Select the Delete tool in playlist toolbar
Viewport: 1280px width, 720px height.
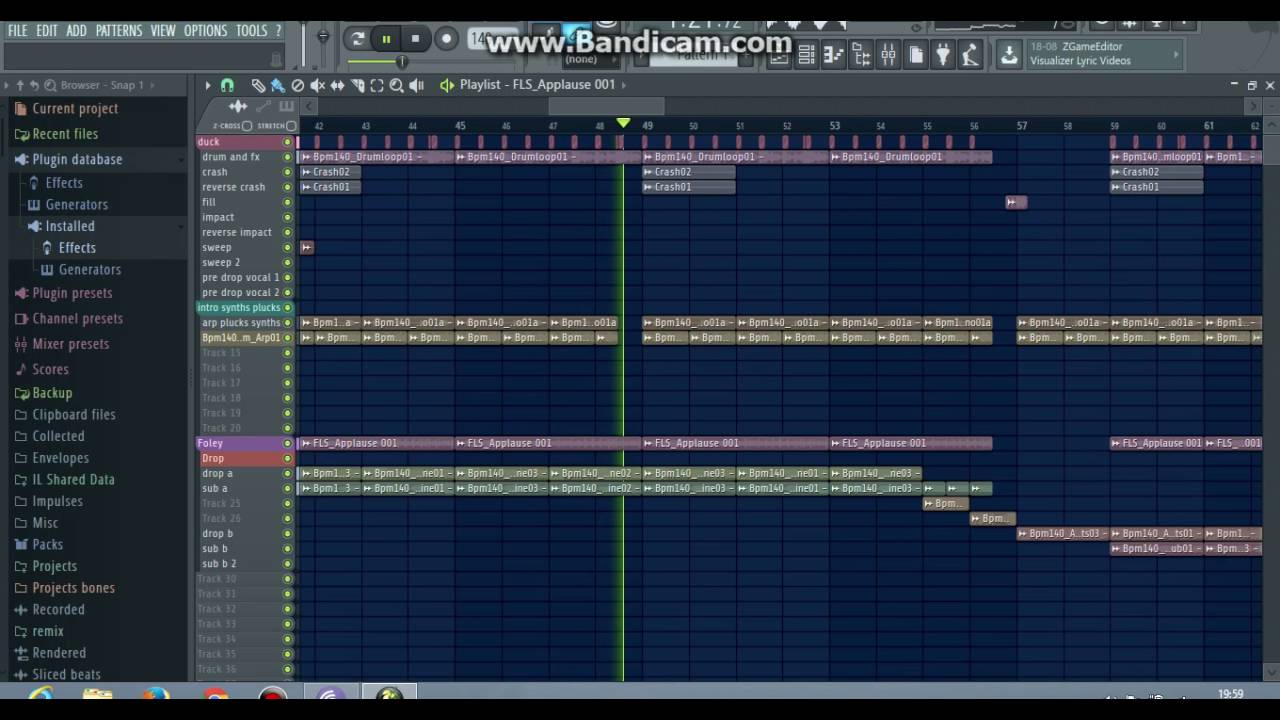point(298,85)
